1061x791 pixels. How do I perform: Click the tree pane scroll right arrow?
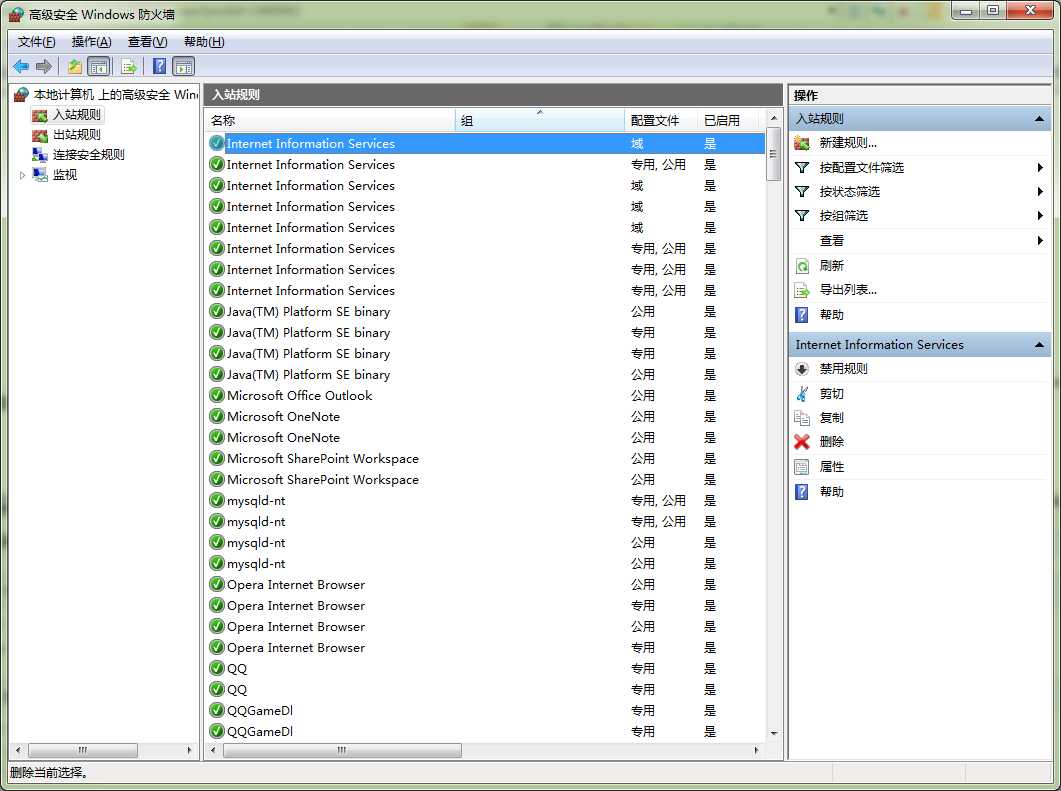189,750
